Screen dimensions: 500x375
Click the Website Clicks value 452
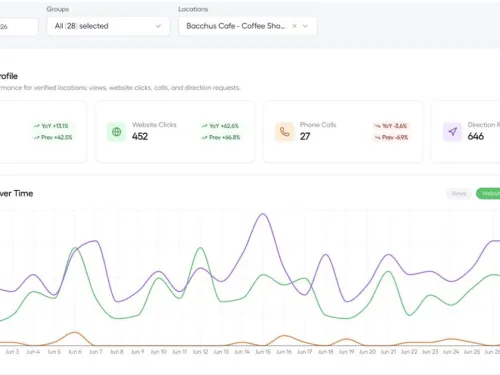click(140, 136)
